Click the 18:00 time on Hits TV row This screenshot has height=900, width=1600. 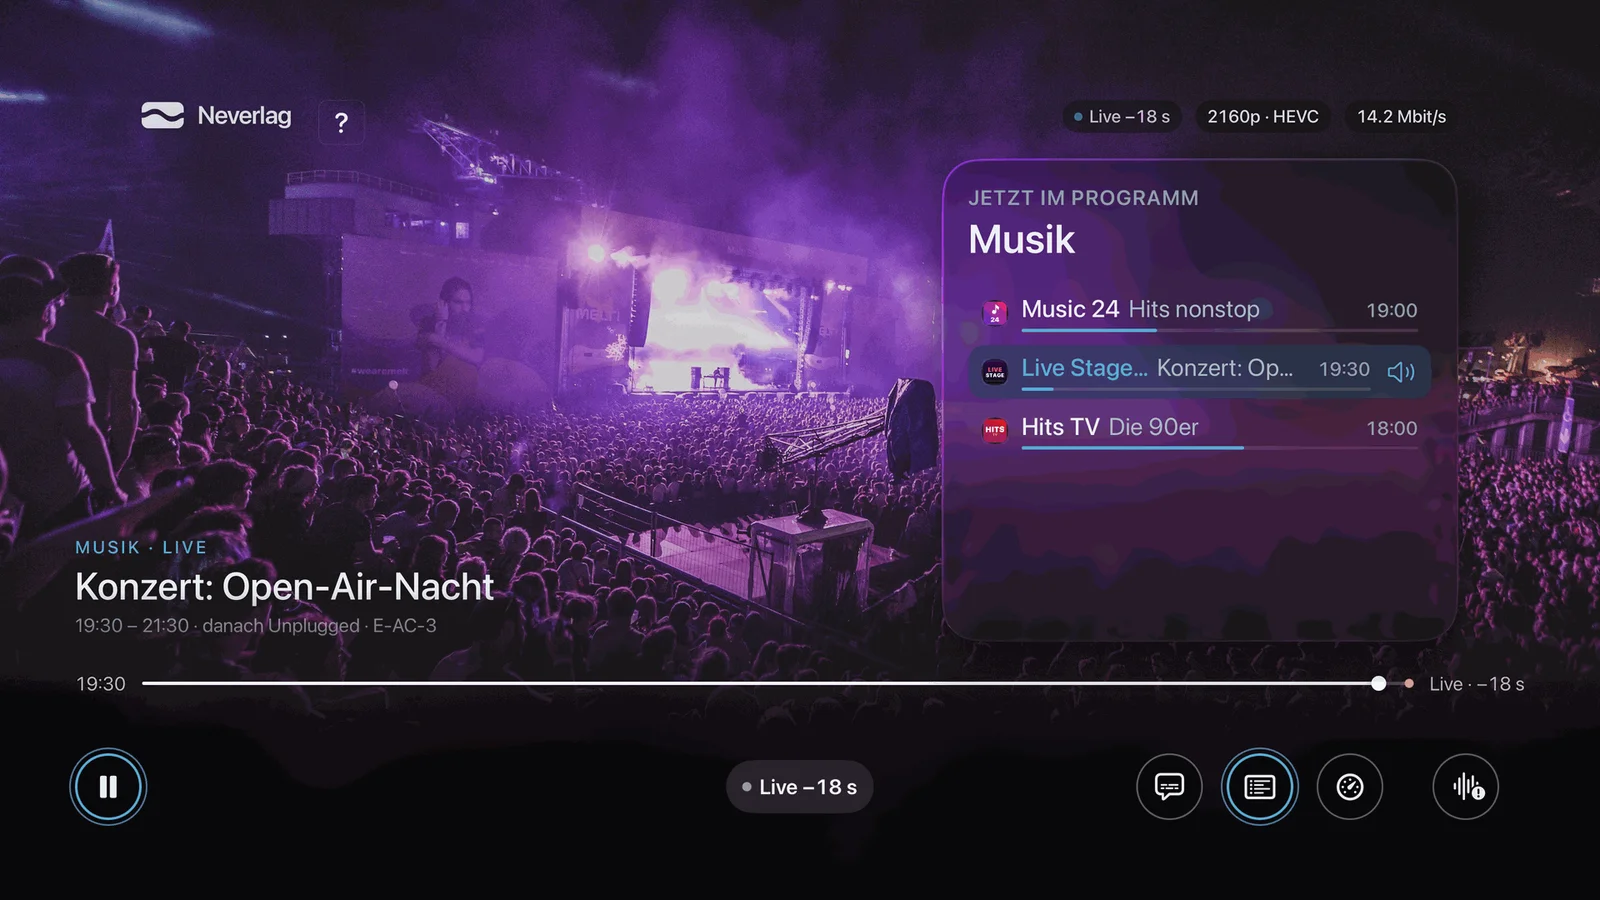(1392, 429)
